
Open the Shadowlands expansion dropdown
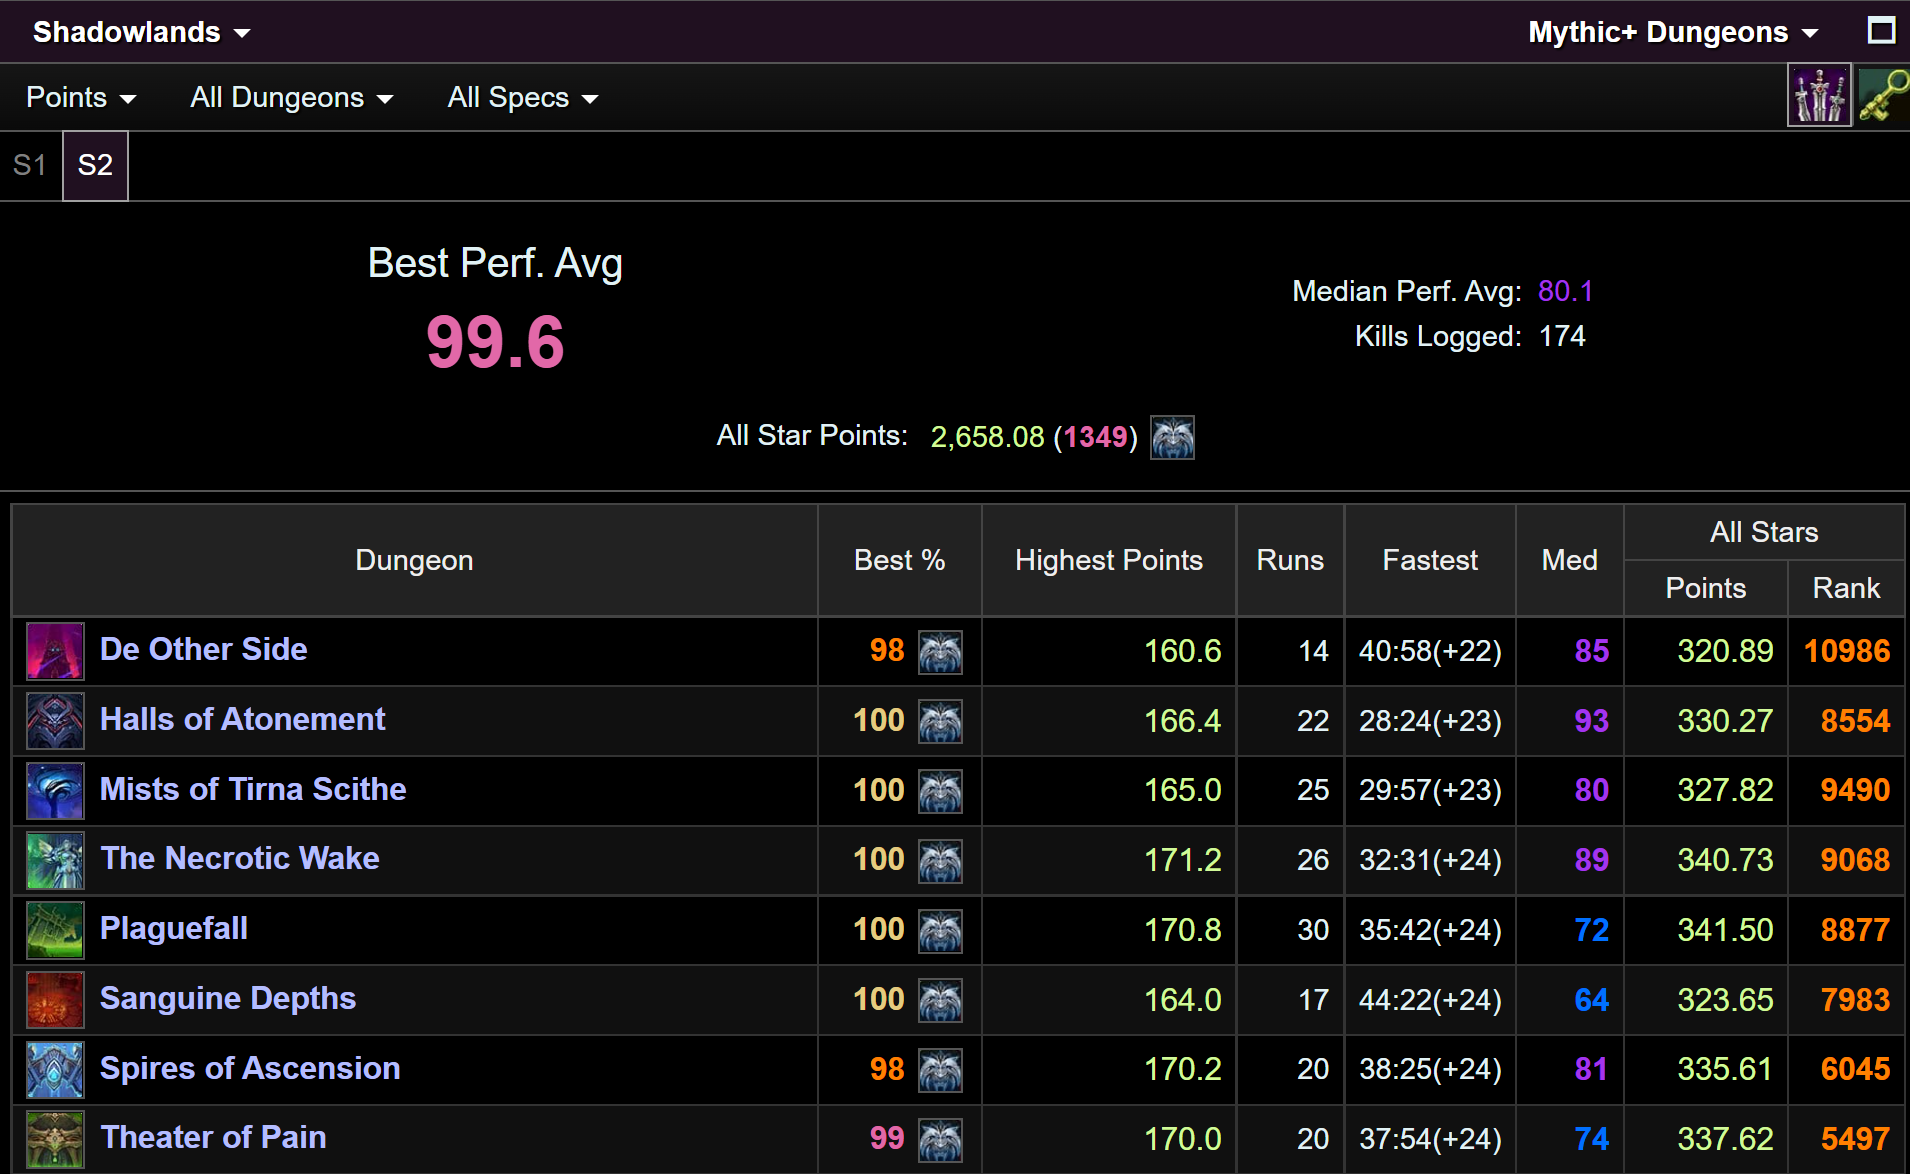pyautogui.click(x=141, y=32)
